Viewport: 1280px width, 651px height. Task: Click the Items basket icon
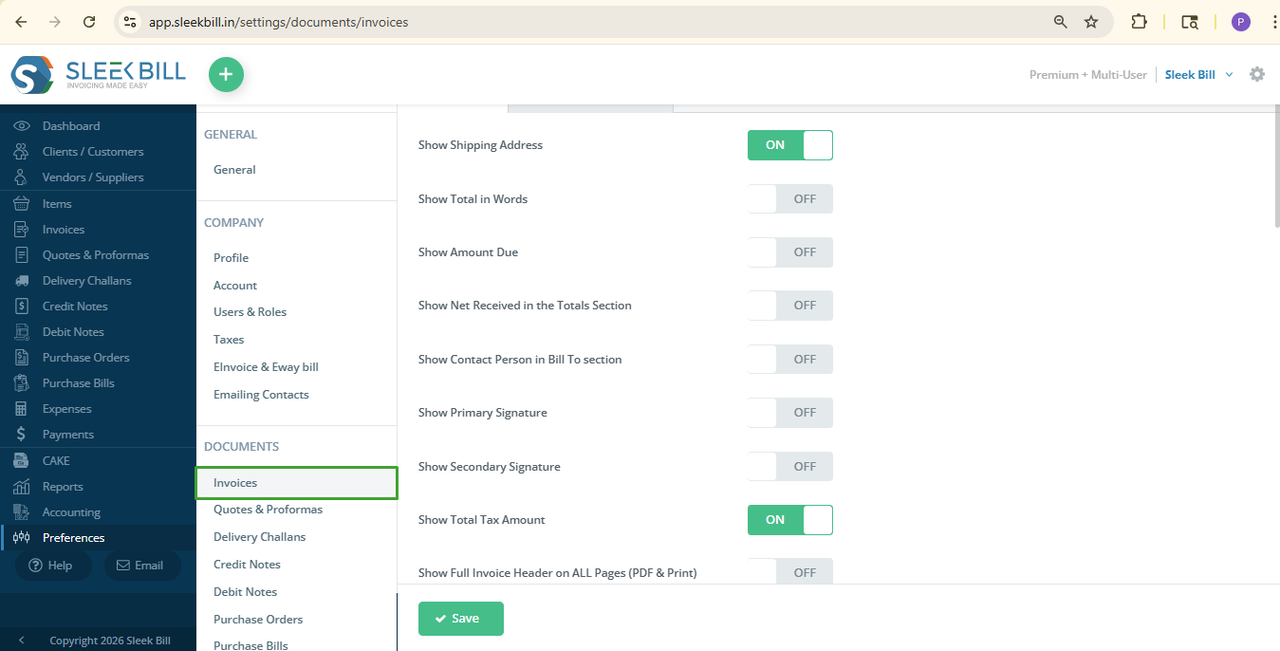point(21,203)
